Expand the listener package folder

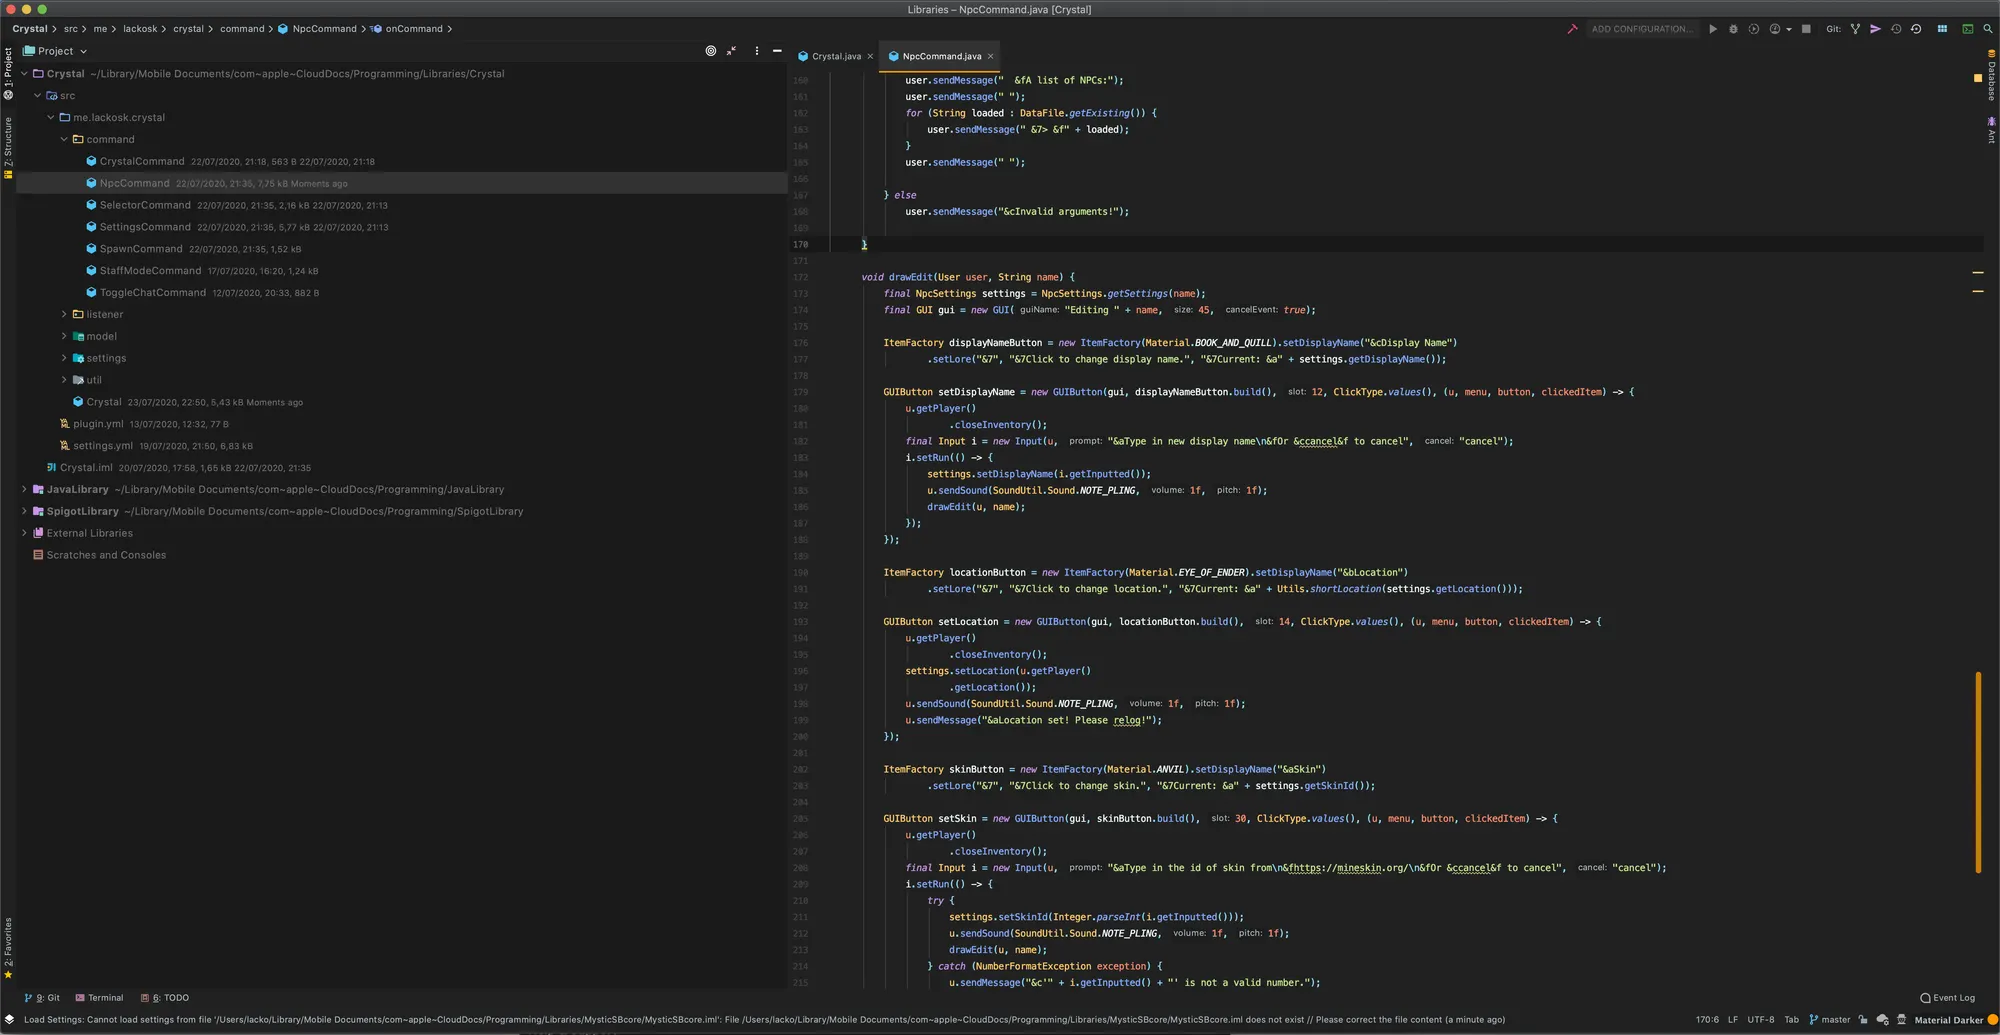pyautogui.click(x=65, y=314)
